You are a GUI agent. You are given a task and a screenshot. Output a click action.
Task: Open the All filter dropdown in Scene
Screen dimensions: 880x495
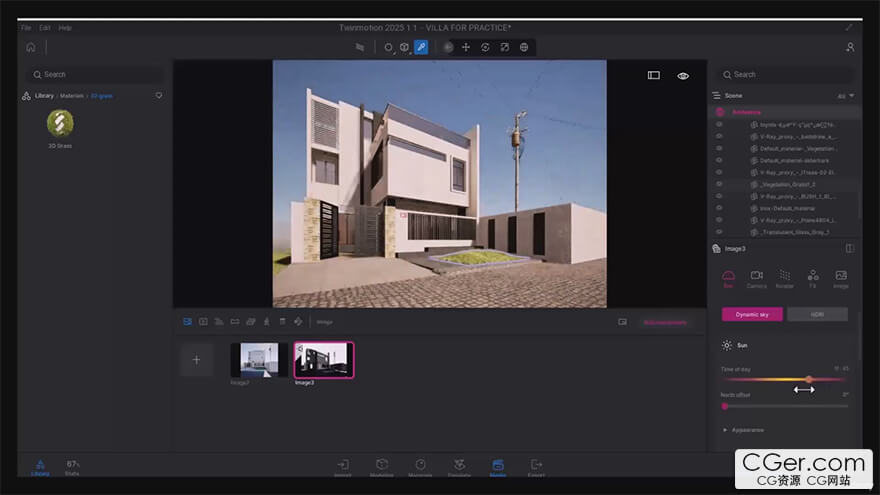point(845,96)
